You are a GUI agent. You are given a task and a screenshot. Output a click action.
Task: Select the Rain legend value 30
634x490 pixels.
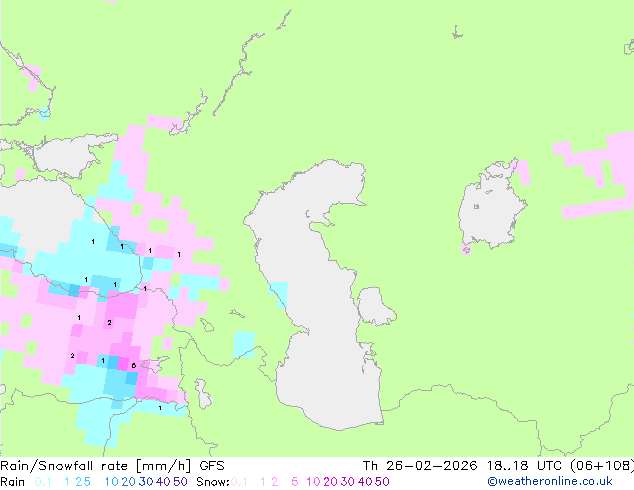coord(146,482)
